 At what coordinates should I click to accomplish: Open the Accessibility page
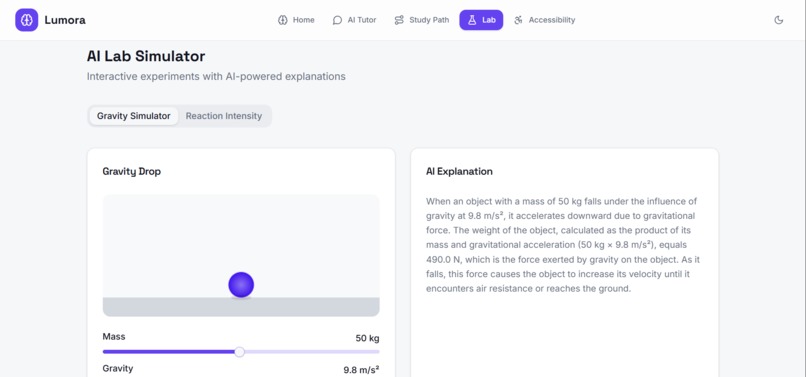544,20
